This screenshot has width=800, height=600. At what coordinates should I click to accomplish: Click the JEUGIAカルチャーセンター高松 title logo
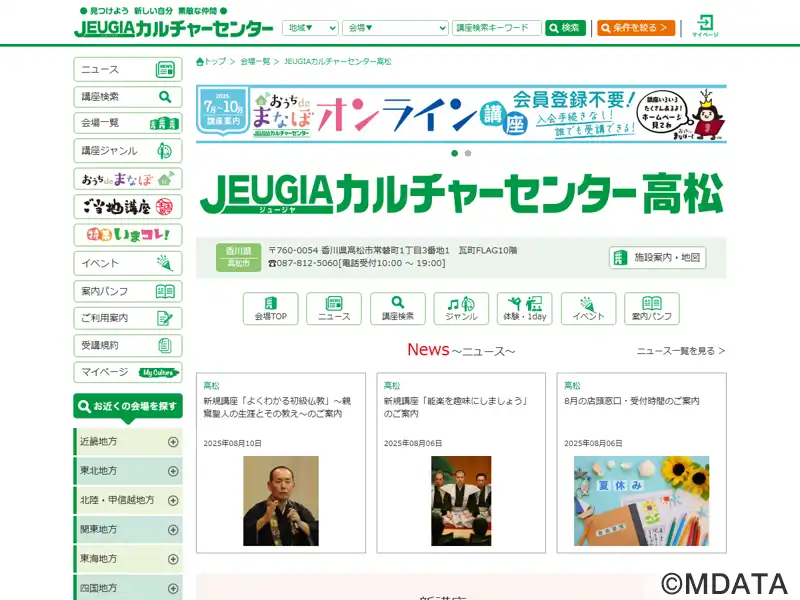[461, 193]
